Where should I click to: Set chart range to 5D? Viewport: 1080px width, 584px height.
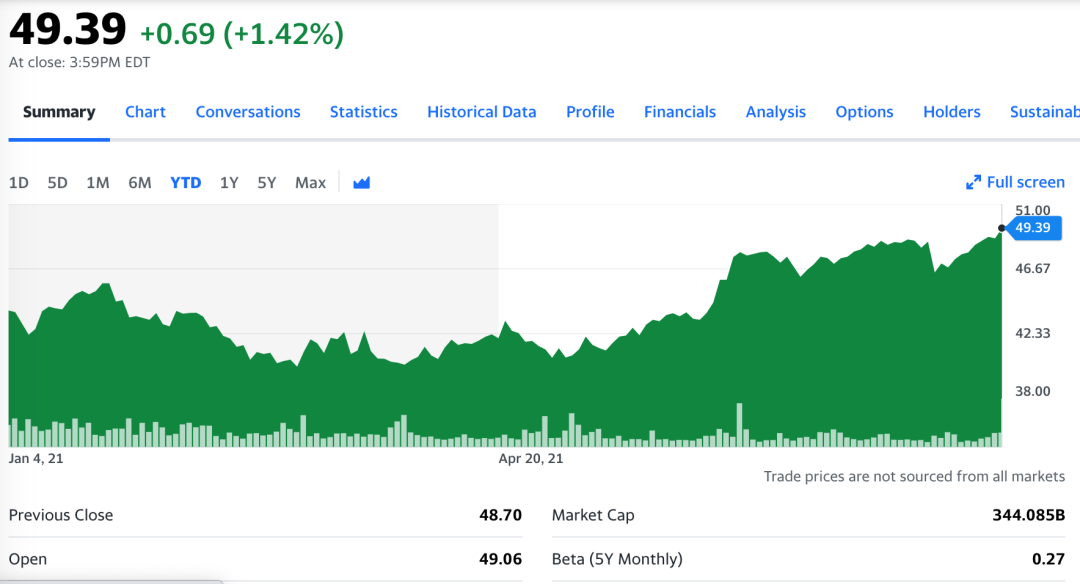click(58, 182)
